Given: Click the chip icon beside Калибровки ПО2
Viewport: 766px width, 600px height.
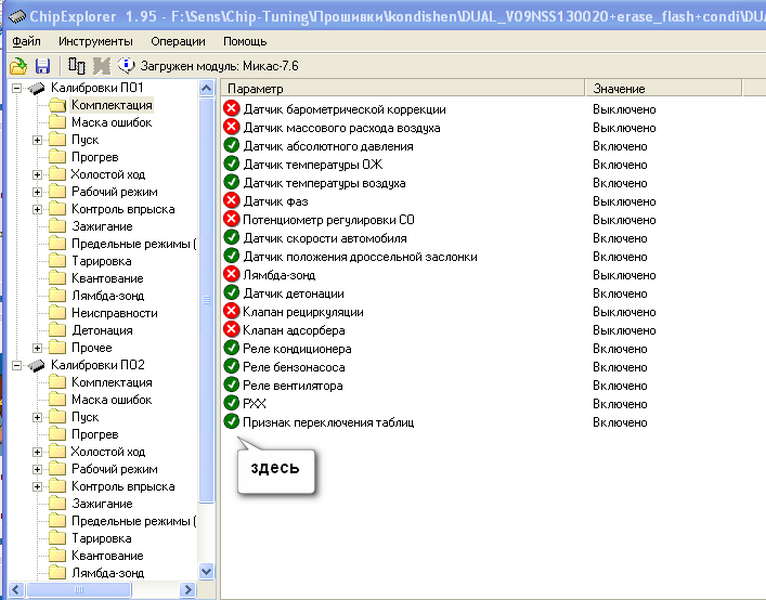Looking at the screenshot, I should [37, 365].
